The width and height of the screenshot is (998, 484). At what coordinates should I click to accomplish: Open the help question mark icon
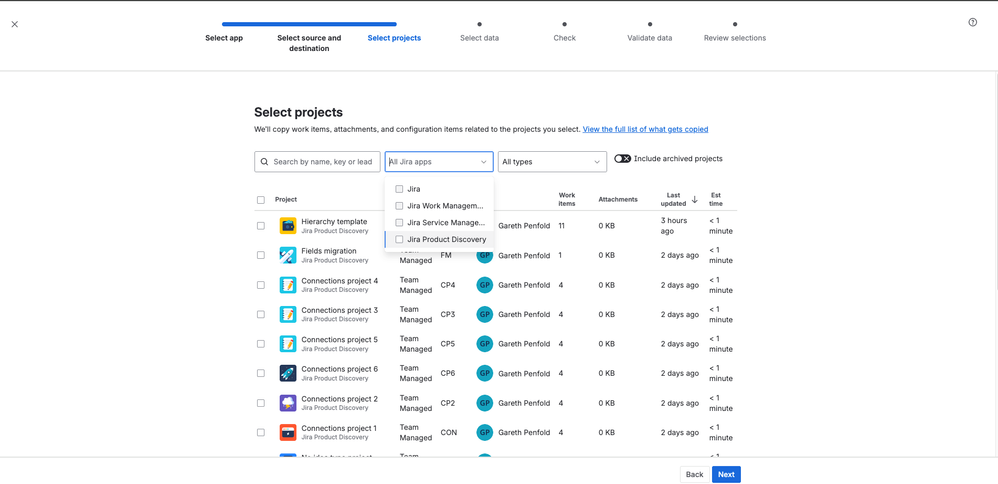click(973, 22)
